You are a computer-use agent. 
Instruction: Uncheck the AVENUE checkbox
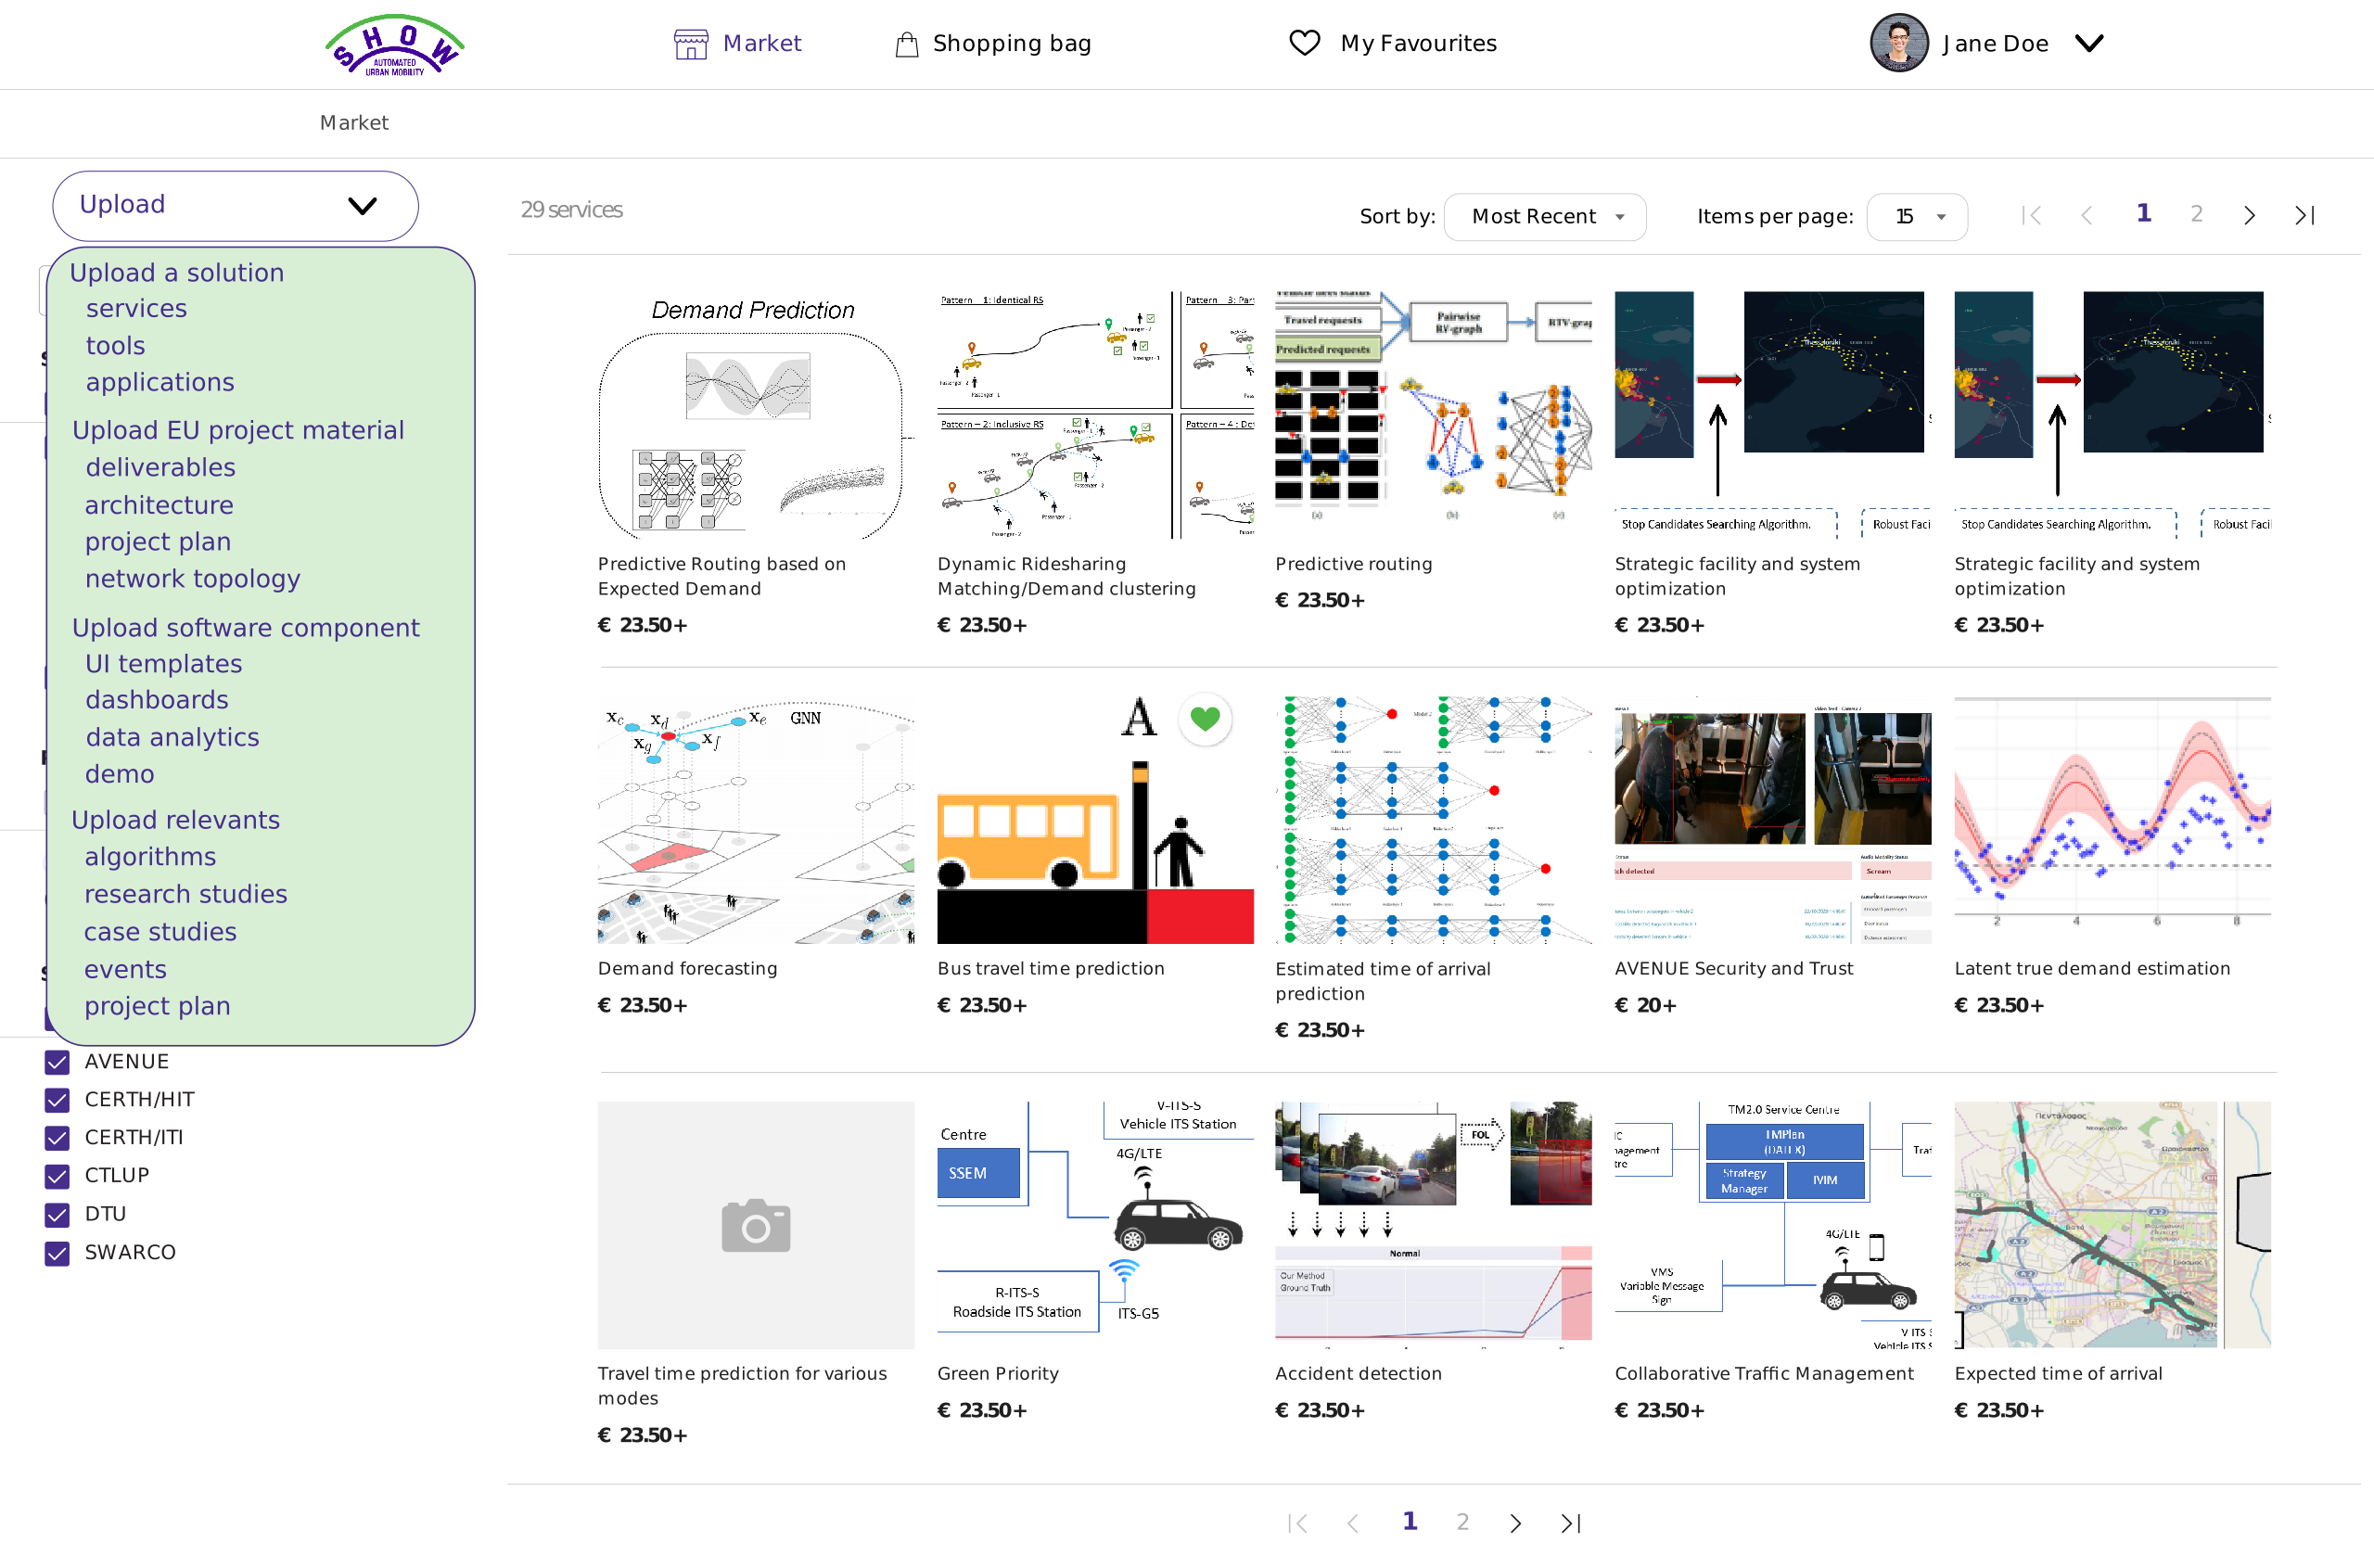[57, 1062]
